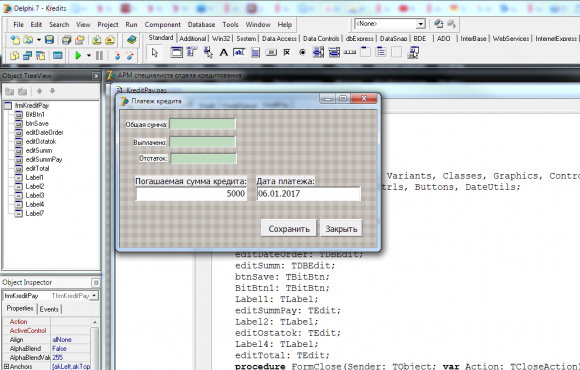Image resolution: width=580 pixels, height=370 pixels.
Task: Click the Help contents book icon
Action: tap(131, 40)
